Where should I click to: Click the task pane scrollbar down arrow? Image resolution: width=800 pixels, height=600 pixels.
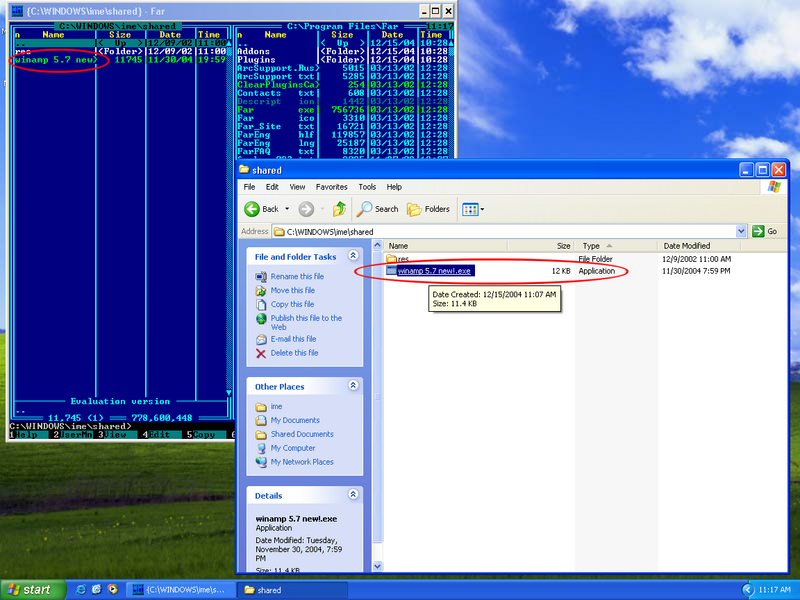point(377,566)
